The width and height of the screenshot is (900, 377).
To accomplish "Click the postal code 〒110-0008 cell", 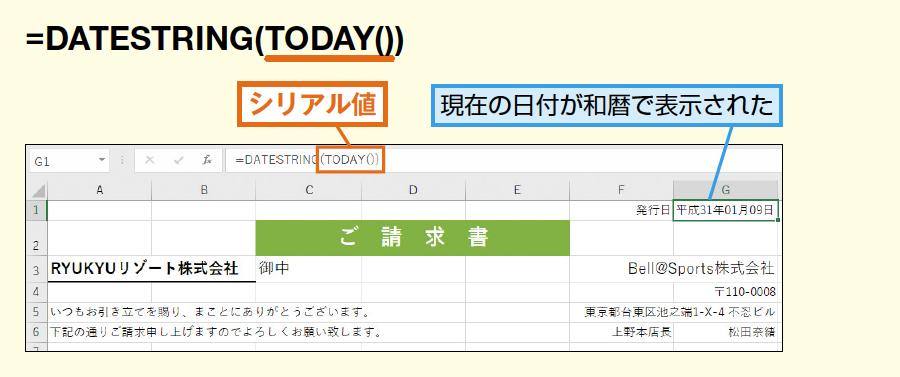I will coord(726,292).
